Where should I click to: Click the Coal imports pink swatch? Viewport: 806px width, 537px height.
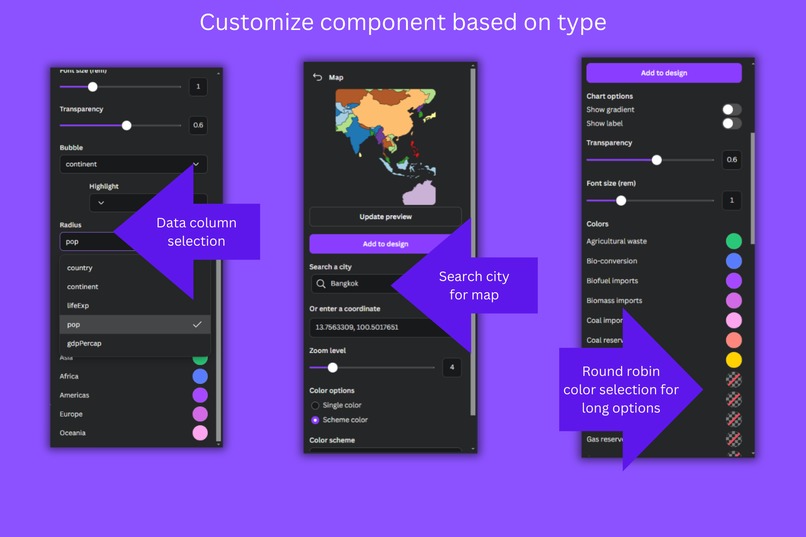(734, 320)
